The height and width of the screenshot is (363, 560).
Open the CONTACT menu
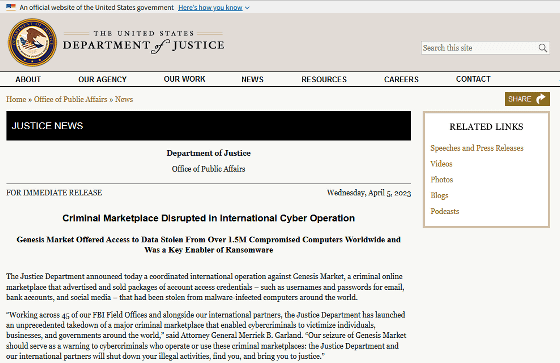473,79
